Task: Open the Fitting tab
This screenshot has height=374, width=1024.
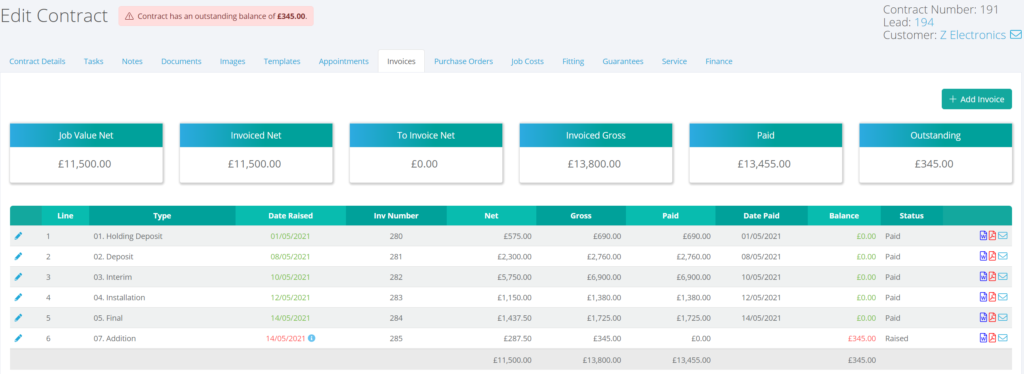Action: pyautogui.click(x=573, y=61)
